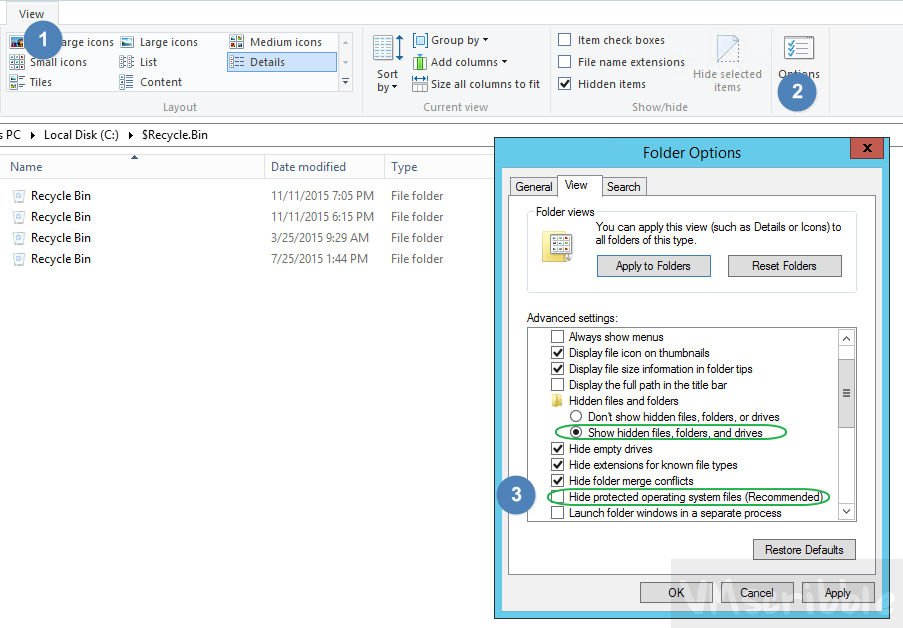Click Local Disk (C:) in address bar
This screenshot has width=903, height=628.
pos(81,135)
